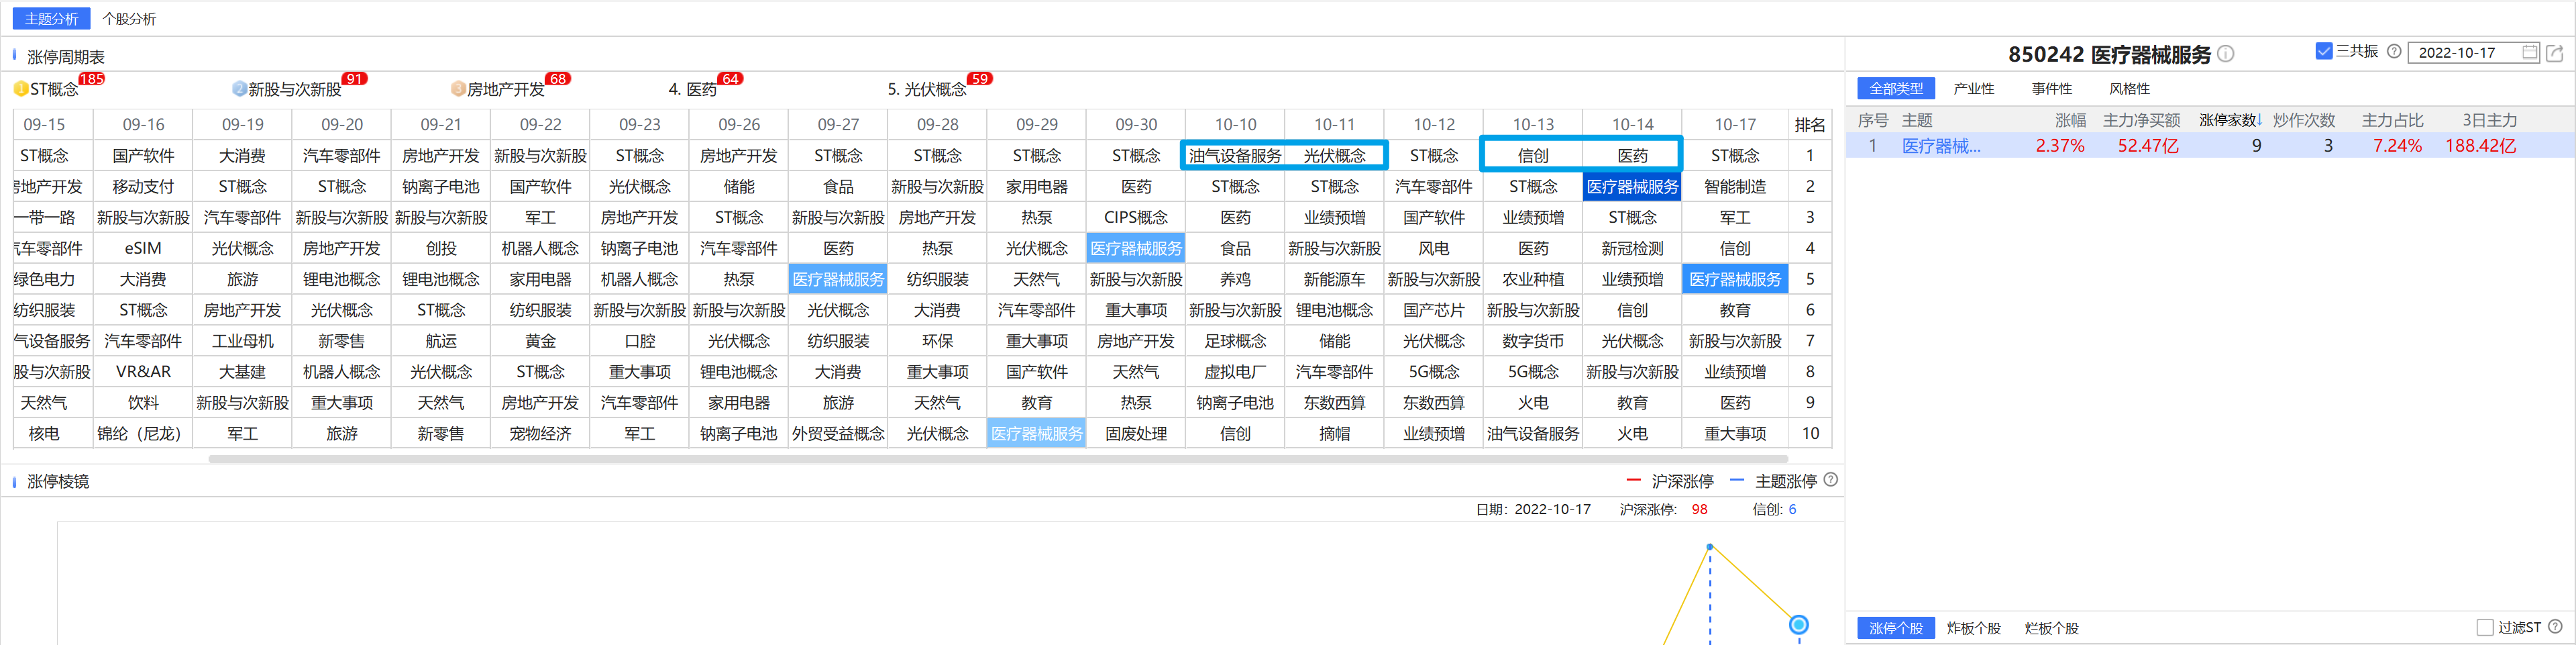Click the 锦纶（尼龙）cell
This screenshot has height=645, width=2576.
click(x=143, y=433)
